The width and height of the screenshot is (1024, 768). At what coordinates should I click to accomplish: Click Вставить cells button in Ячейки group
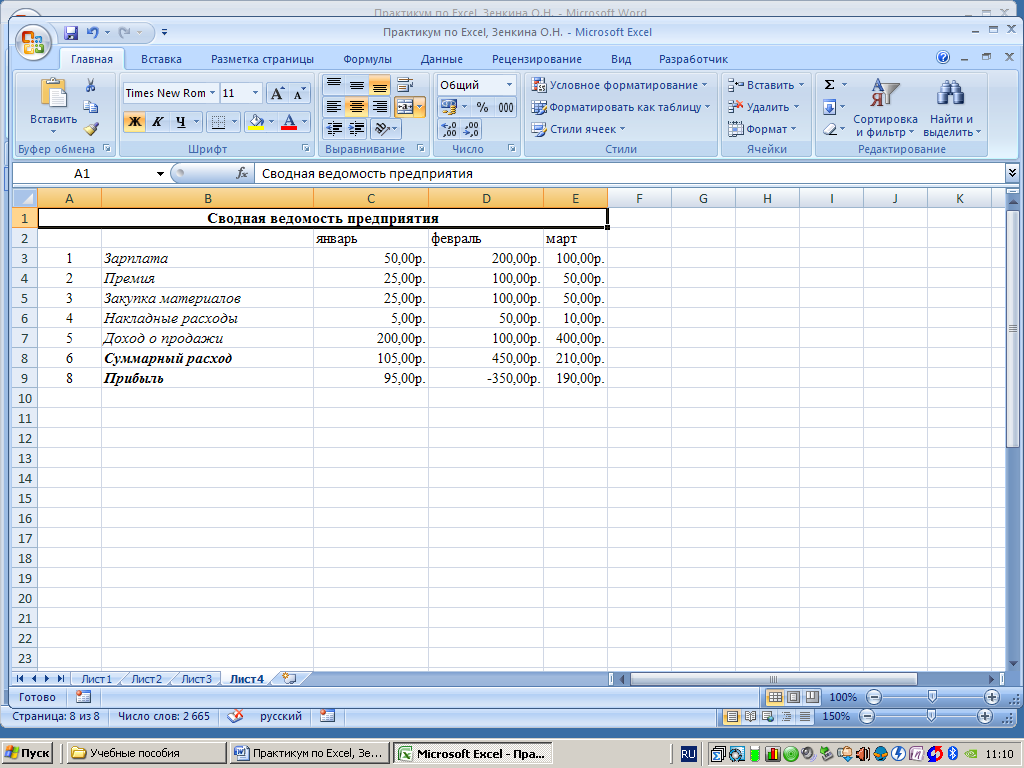coord(766,85)
